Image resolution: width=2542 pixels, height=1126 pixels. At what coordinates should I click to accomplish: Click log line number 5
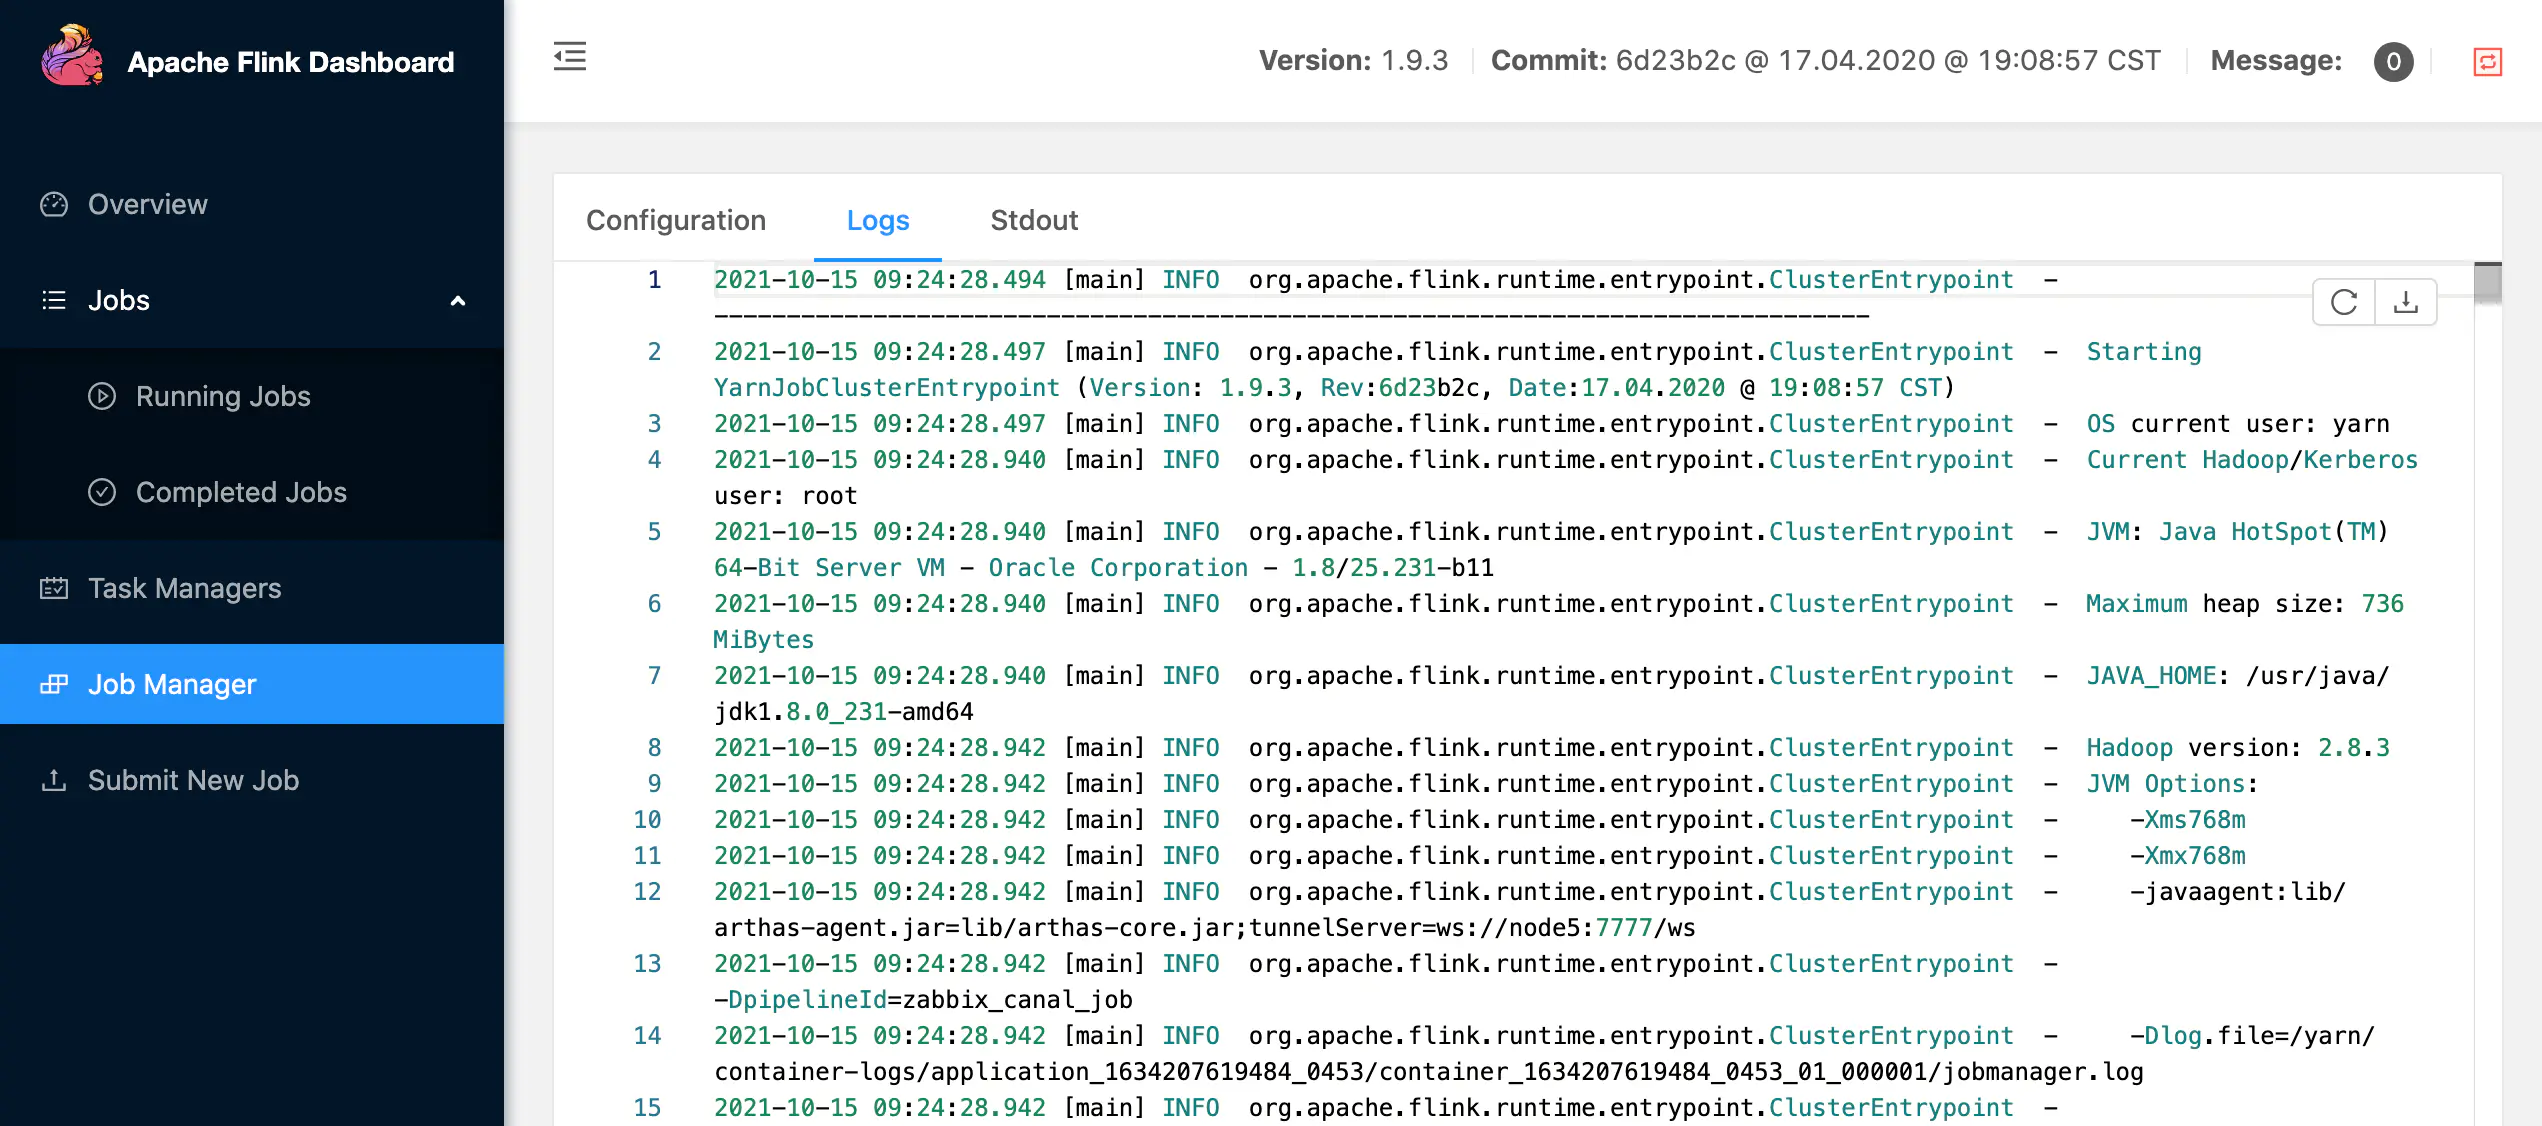pyautogui.click(x=654, y=532)
